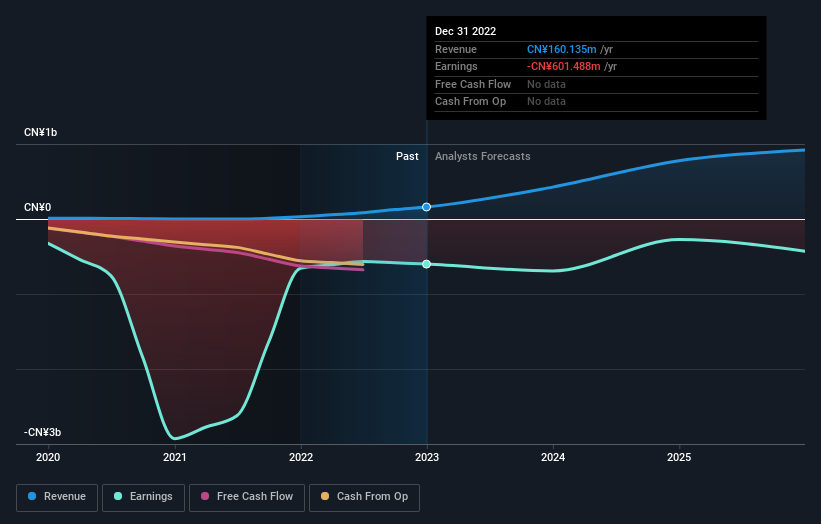The image size is (821, 524).
Task: Click the CN¥160.135m revenue value
Action: (561, 49)
